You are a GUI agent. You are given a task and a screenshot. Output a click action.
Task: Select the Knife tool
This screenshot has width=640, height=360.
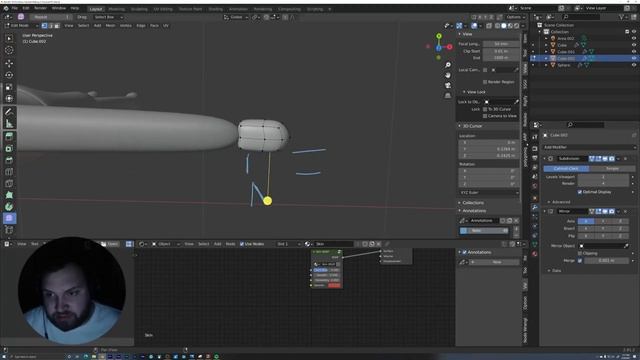9,183
